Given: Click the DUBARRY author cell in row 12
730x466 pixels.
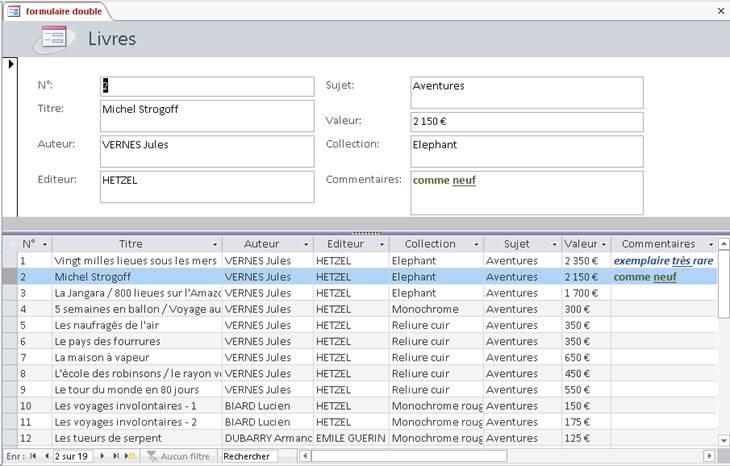Looking at the screenshot, I should click(x=268, y=438).
